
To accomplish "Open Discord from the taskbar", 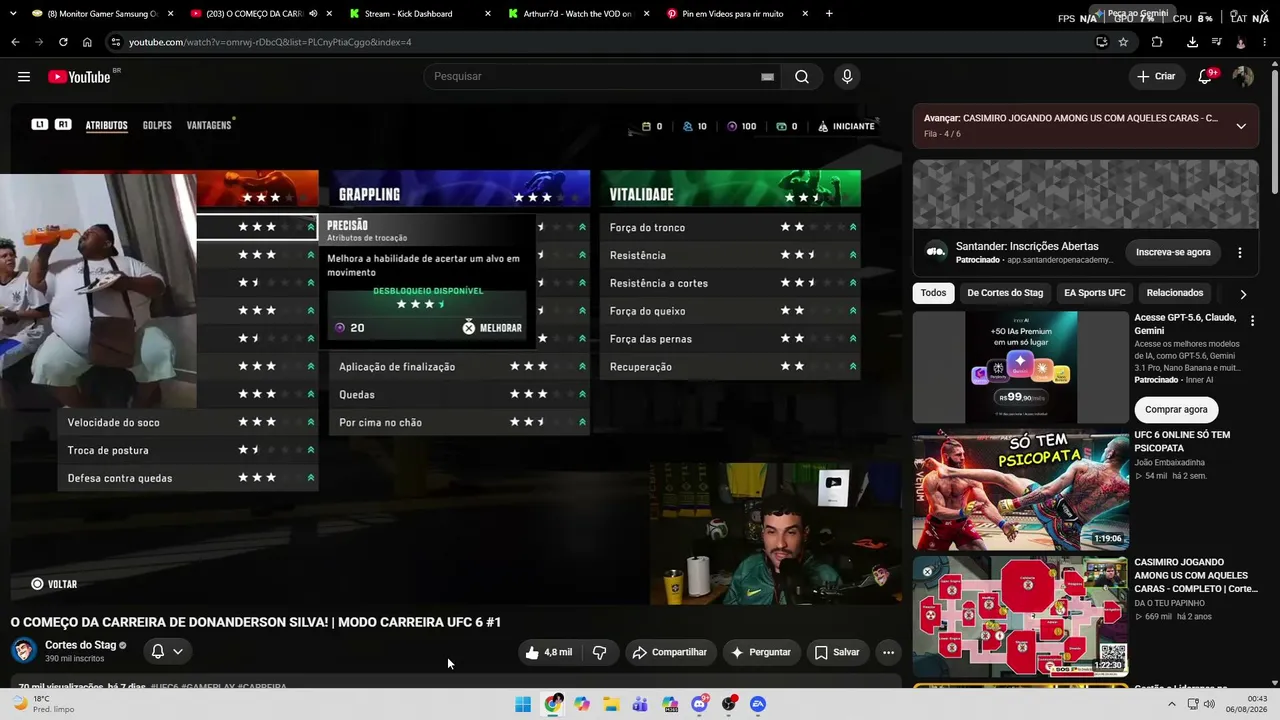I will pos(700,704).
